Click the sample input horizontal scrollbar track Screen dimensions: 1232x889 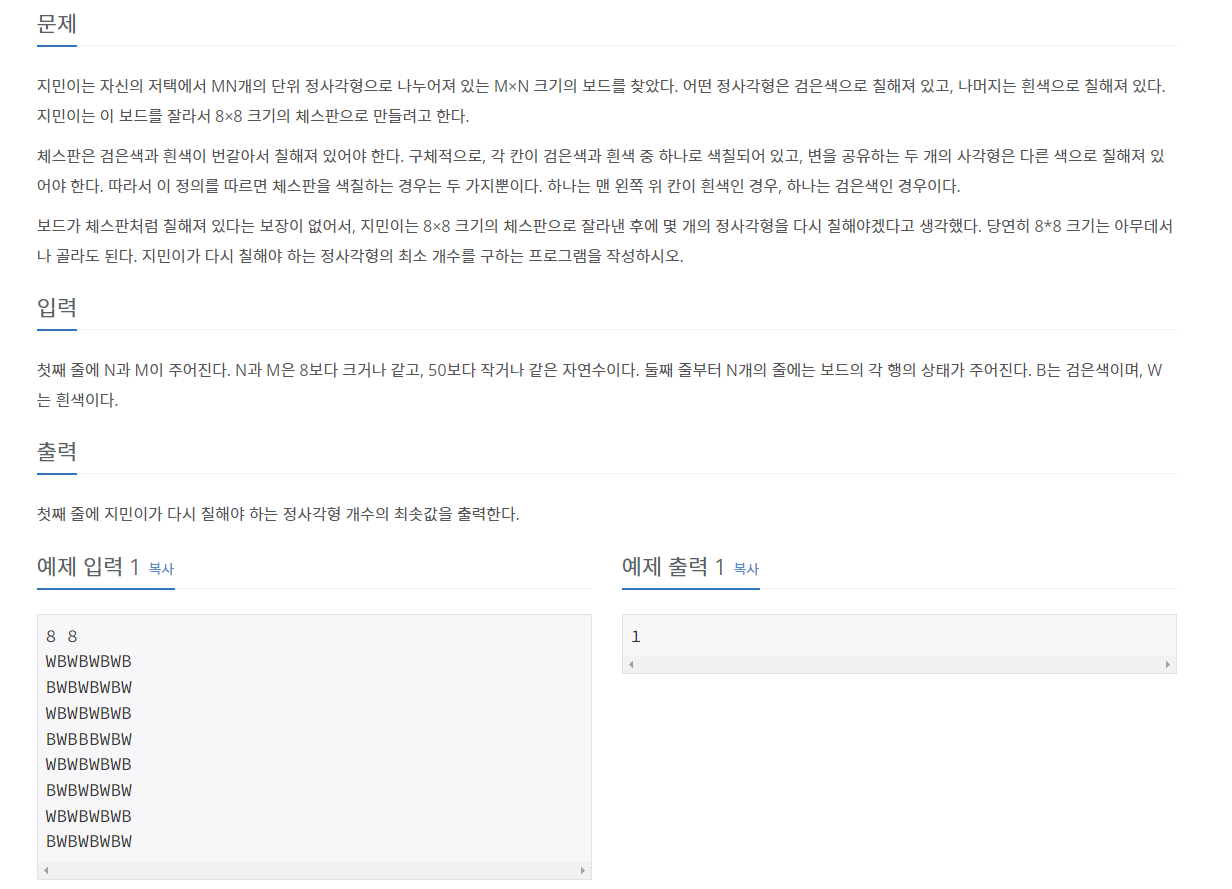pyautogui.click(x=314, y=871)
